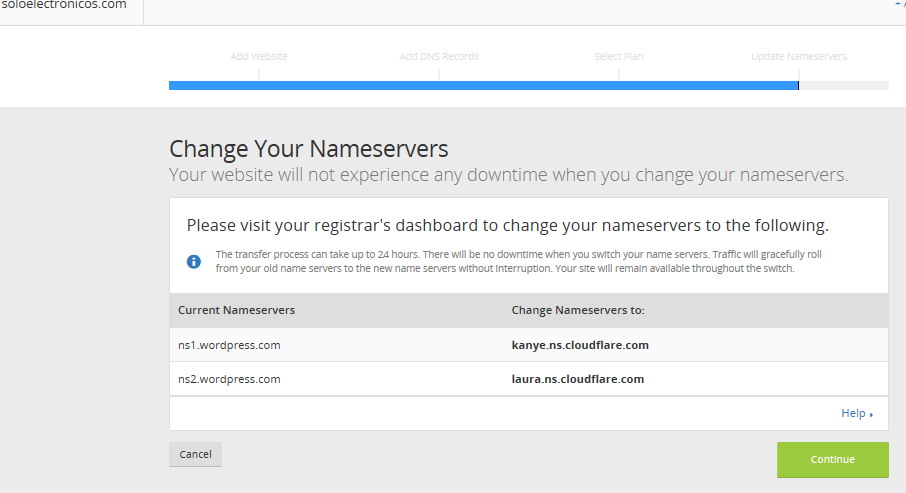
Task: Click the laura.ns.cloudflare.com nameserver
Action: (577, 379)
